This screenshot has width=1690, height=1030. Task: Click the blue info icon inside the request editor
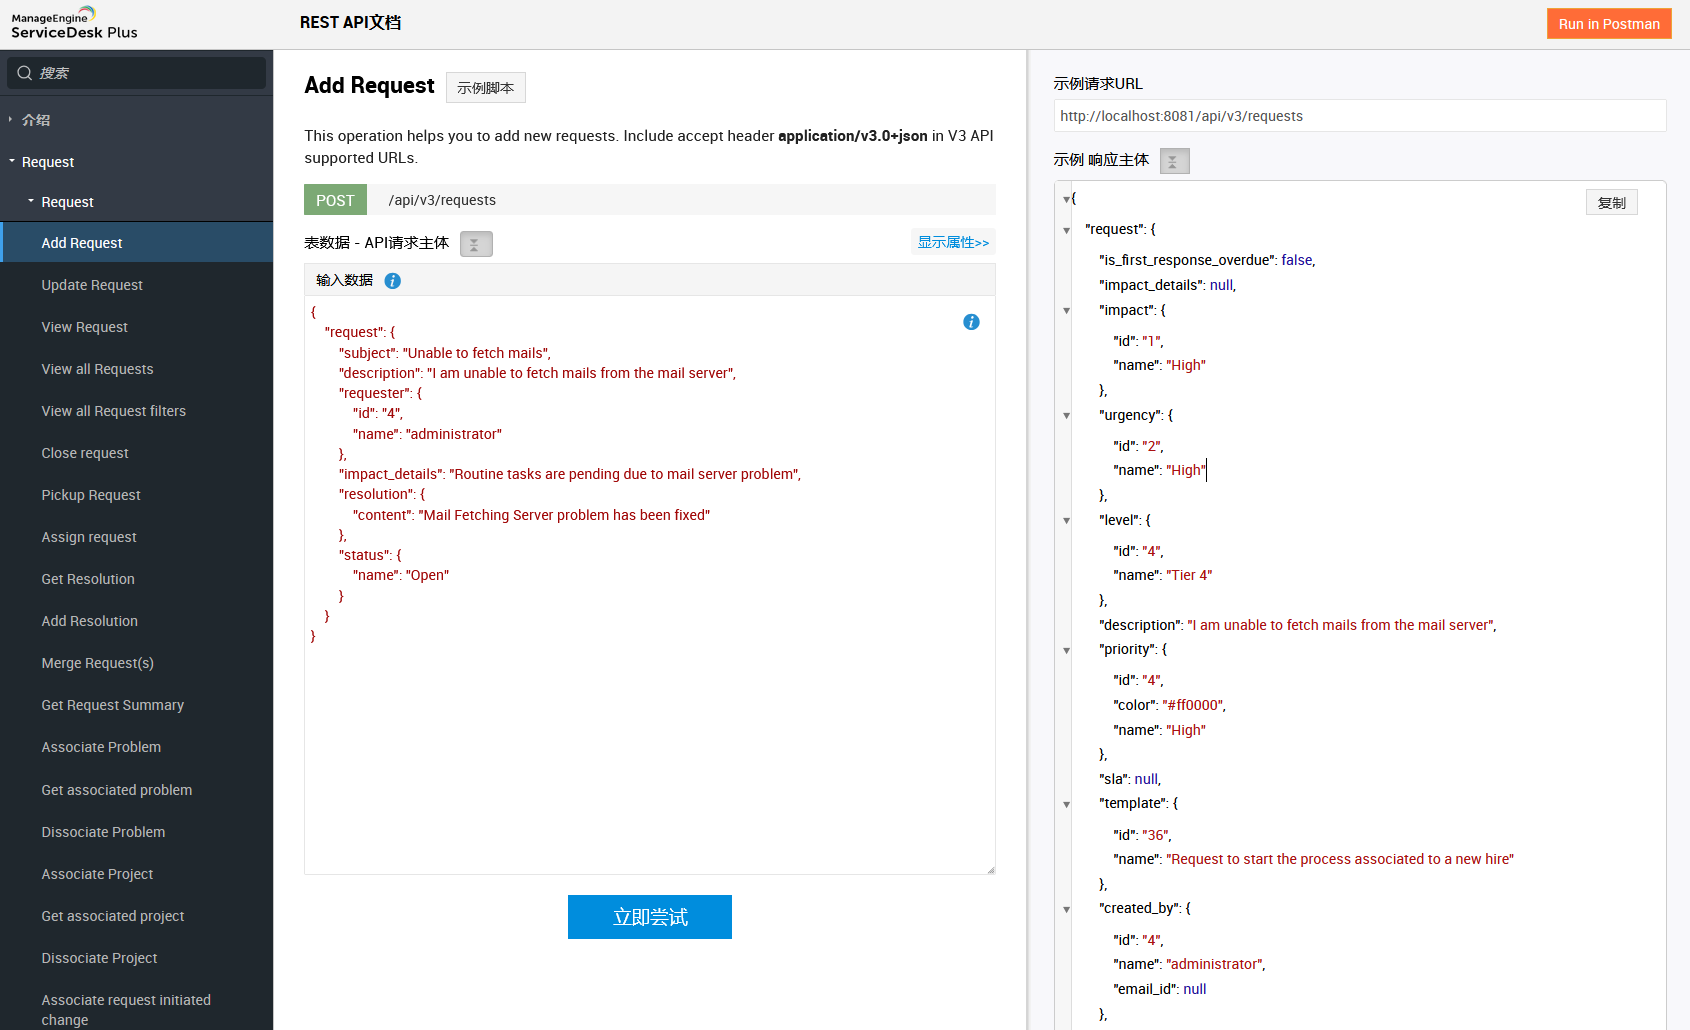970,322
